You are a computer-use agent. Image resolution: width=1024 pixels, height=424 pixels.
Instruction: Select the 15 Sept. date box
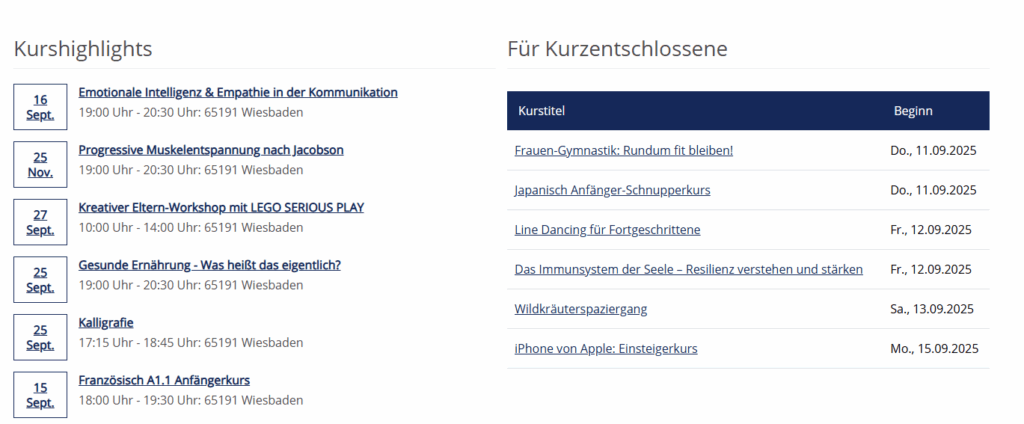[x=40, y=394]
